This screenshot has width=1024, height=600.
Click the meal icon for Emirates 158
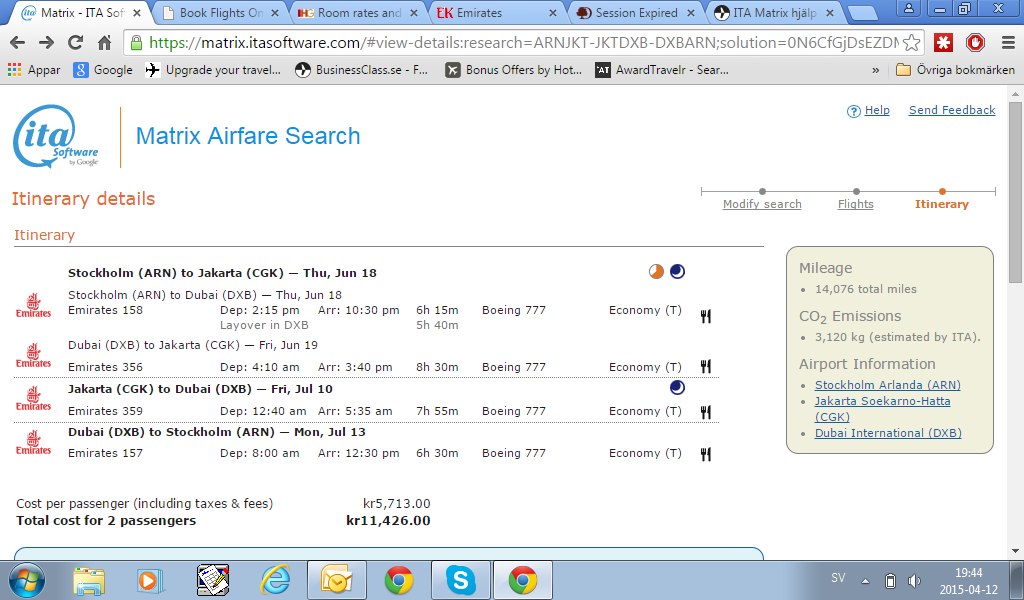pyautogui.click(x=706, y=316)
